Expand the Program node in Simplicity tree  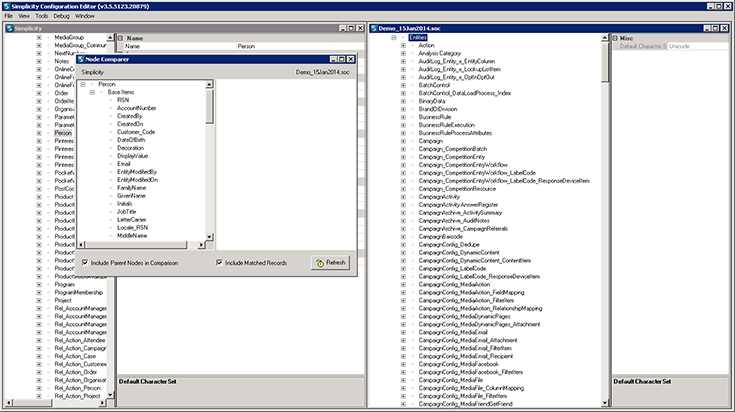(39, 285)
